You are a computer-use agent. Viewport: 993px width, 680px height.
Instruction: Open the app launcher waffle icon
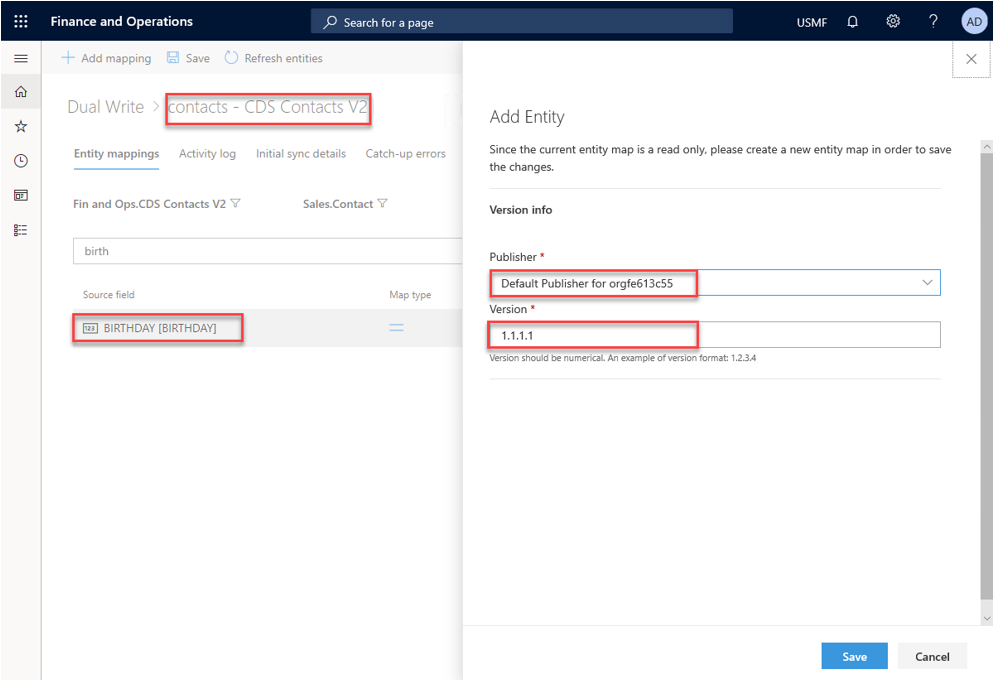pyautogui.click(x=21, y=22)
